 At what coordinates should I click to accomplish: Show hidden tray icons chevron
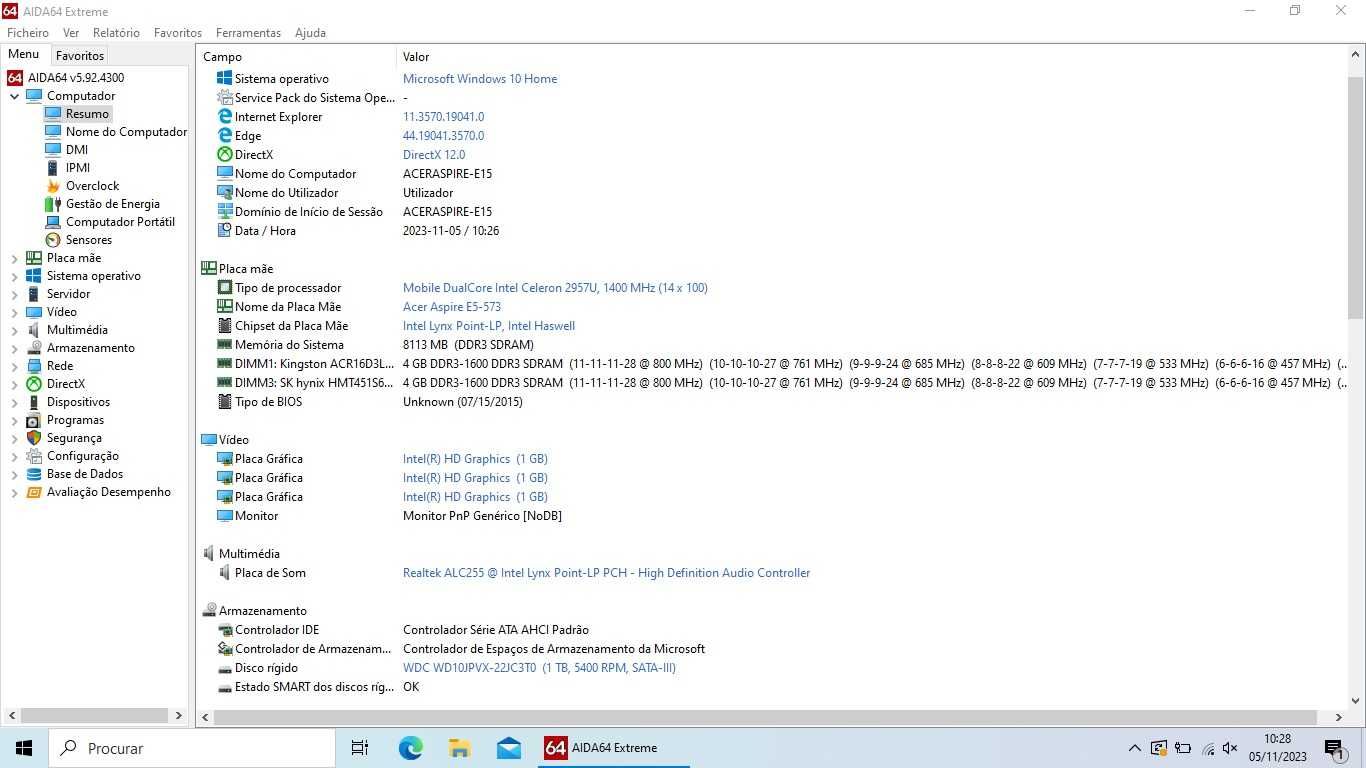1134,748
